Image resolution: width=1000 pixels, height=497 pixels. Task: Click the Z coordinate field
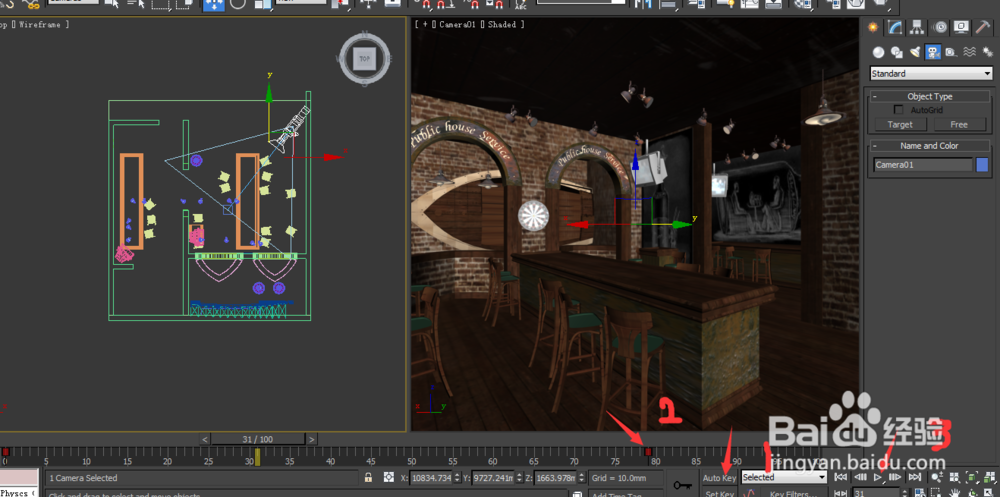(x=554, y=478)
